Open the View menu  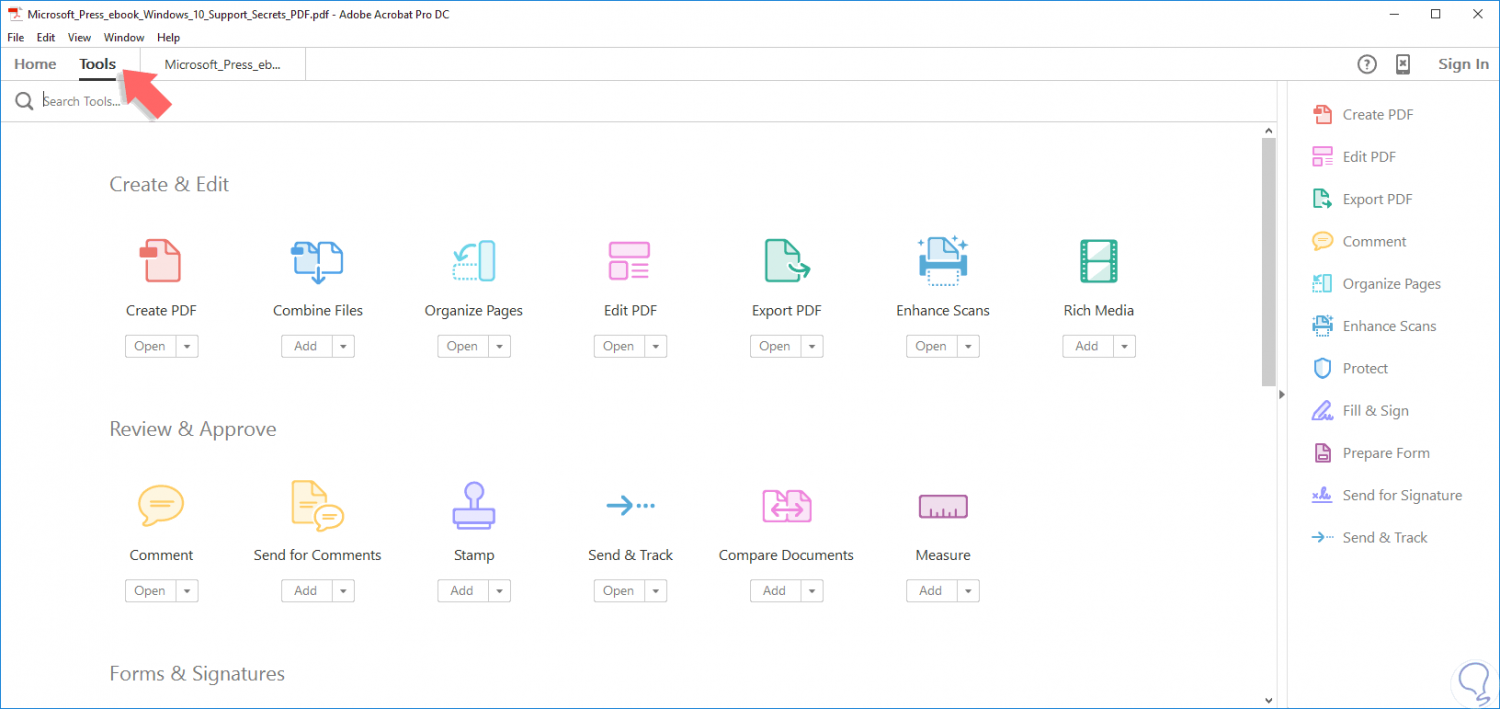tap(79, 37)
